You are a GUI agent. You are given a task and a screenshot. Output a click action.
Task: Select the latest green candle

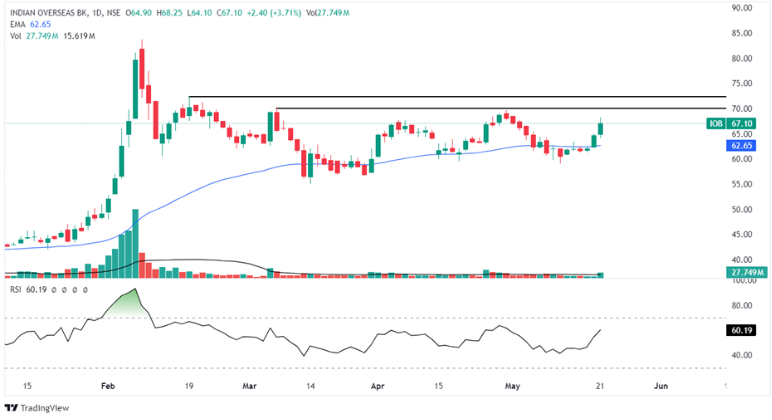pos(602,131)
